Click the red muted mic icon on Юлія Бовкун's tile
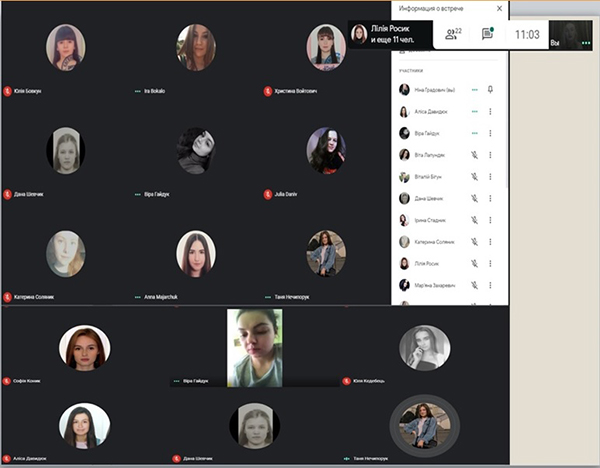The width and height of the screenshot is (600, 468). 8,91
